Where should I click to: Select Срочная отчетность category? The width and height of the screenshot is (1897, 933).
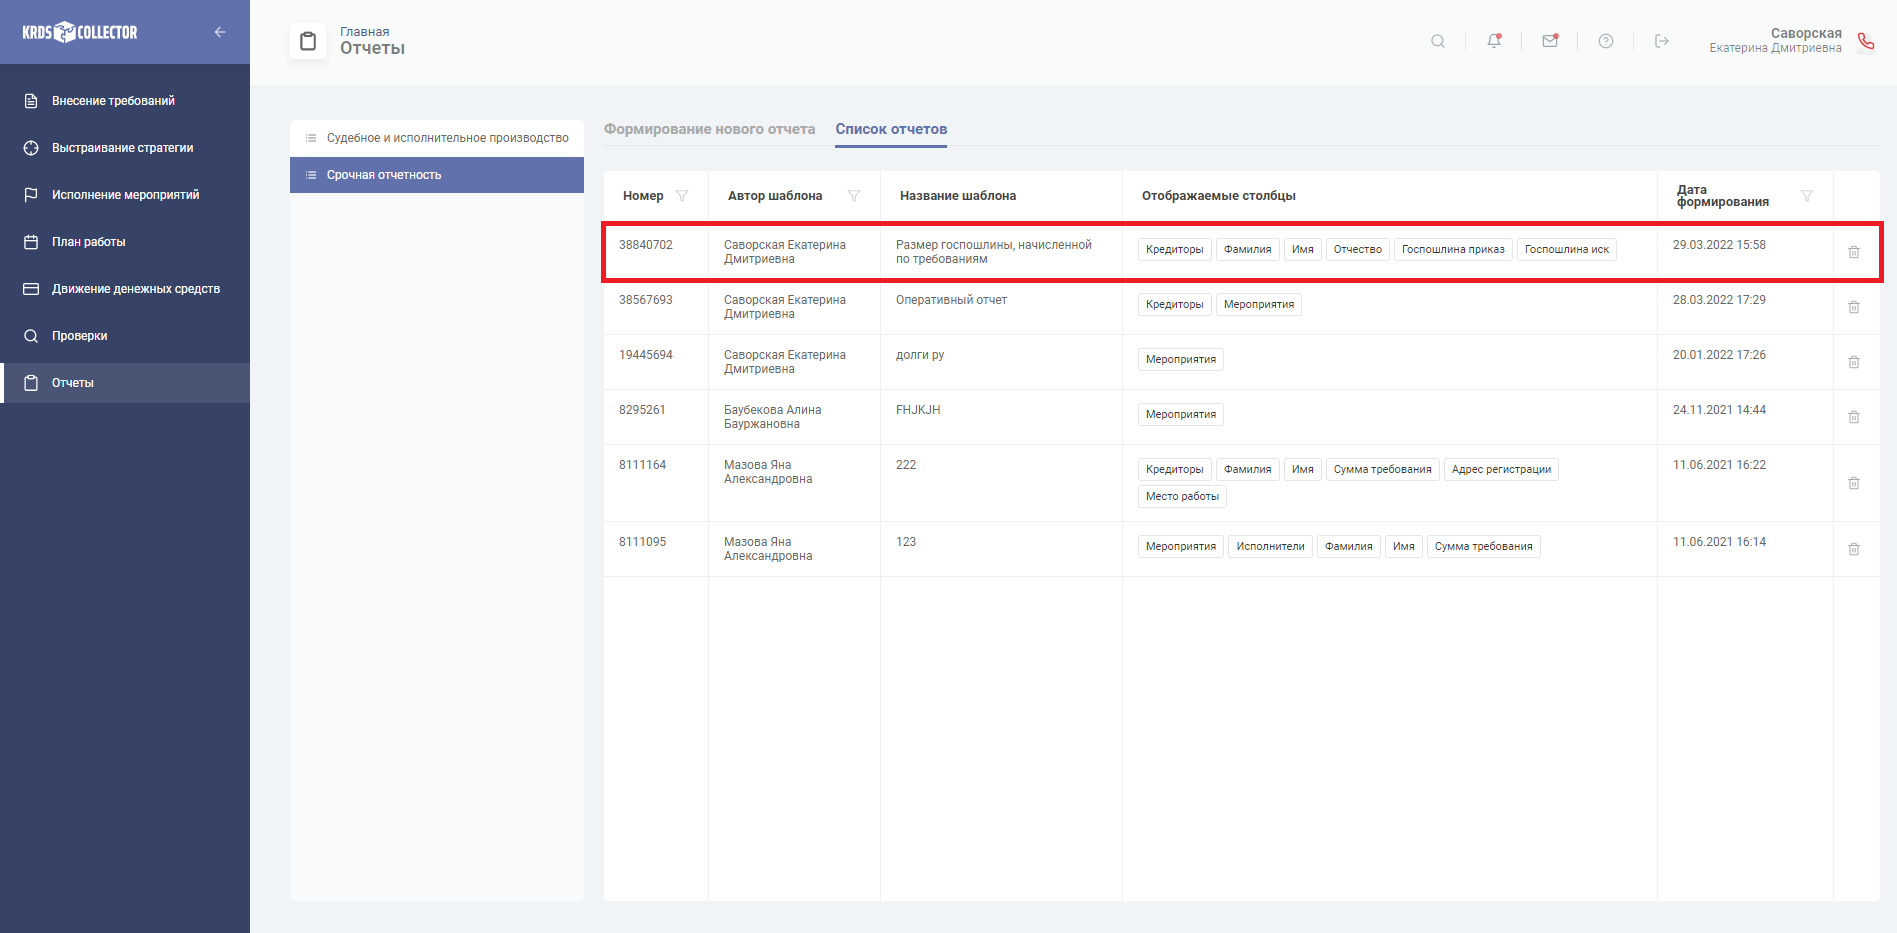(x=437, y=175)
